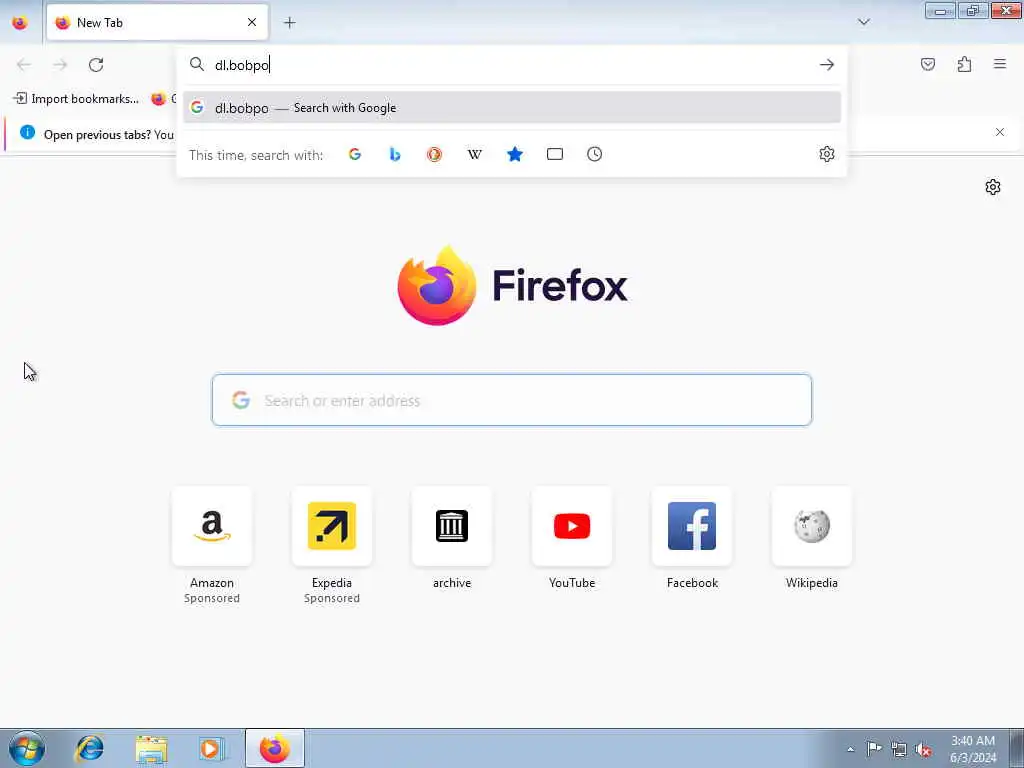Click the Go arrow in the address bar
This screenshot has width=1024, height=768.
tap(827, 65)
